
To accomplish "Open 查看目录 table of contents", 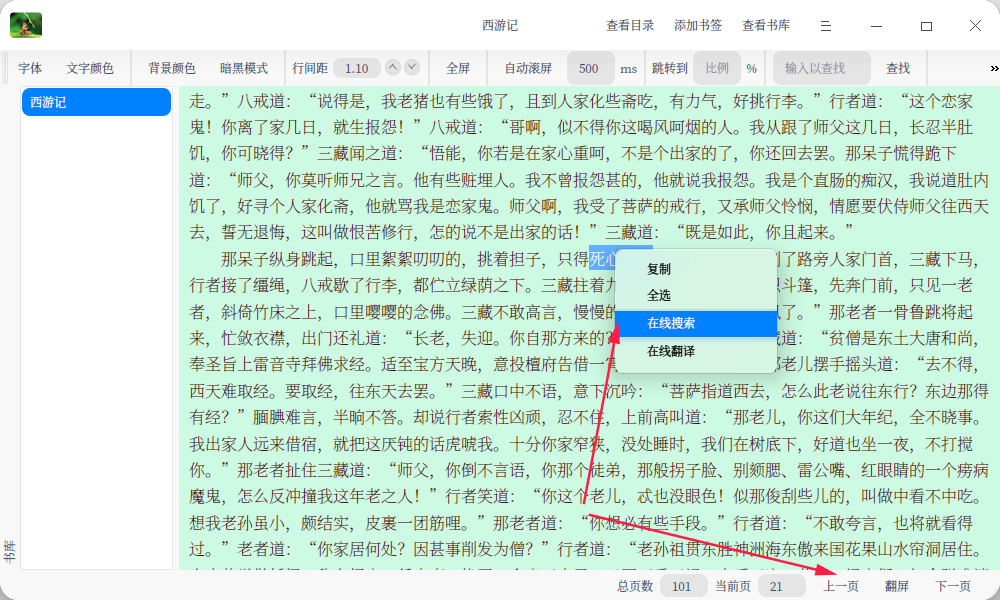I will coord(630,26).
